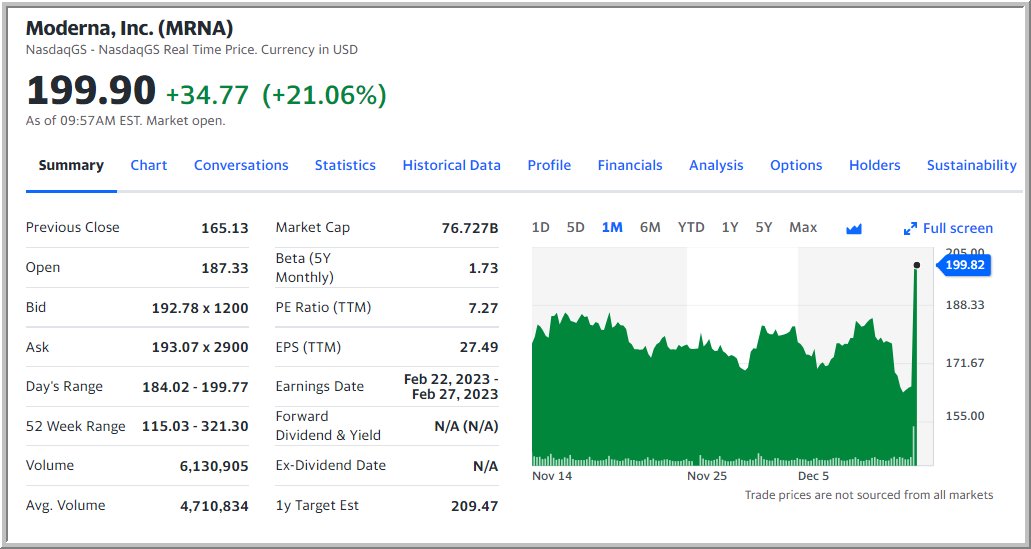
Task: Select the 1Y chart range
Action: tap(730, 227)
